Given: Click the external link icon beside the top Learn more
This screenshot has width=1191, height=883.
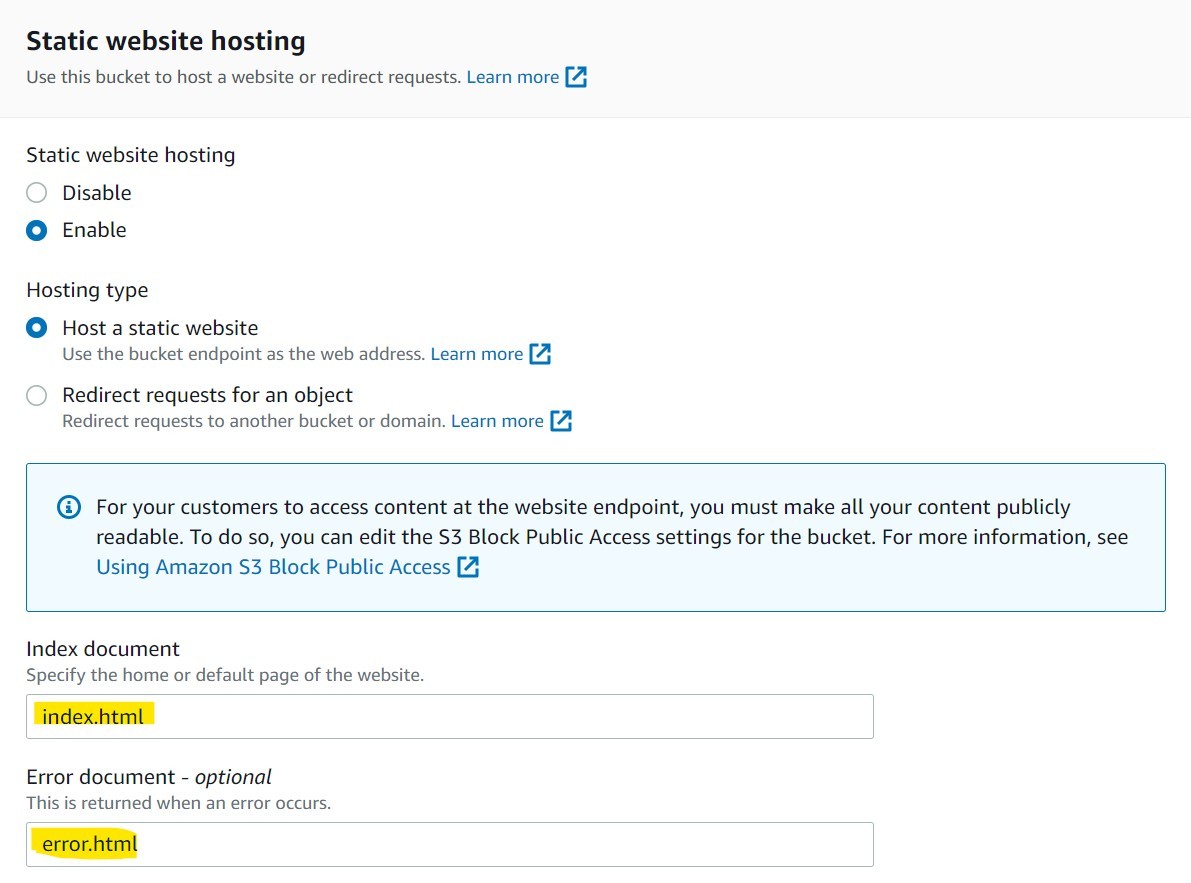Looking at the screenshot, I should [577, 76].
